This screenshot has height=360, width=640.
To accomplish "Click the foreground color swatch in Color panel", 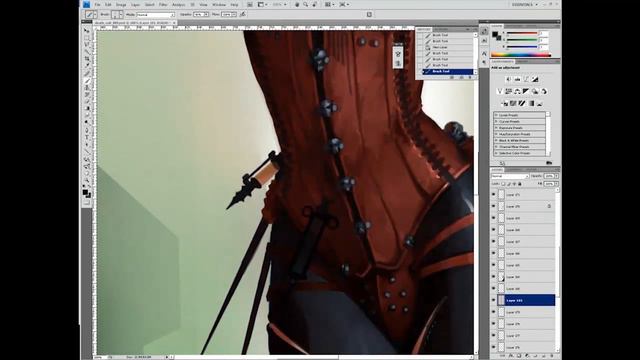I will (x=495, y=35).
